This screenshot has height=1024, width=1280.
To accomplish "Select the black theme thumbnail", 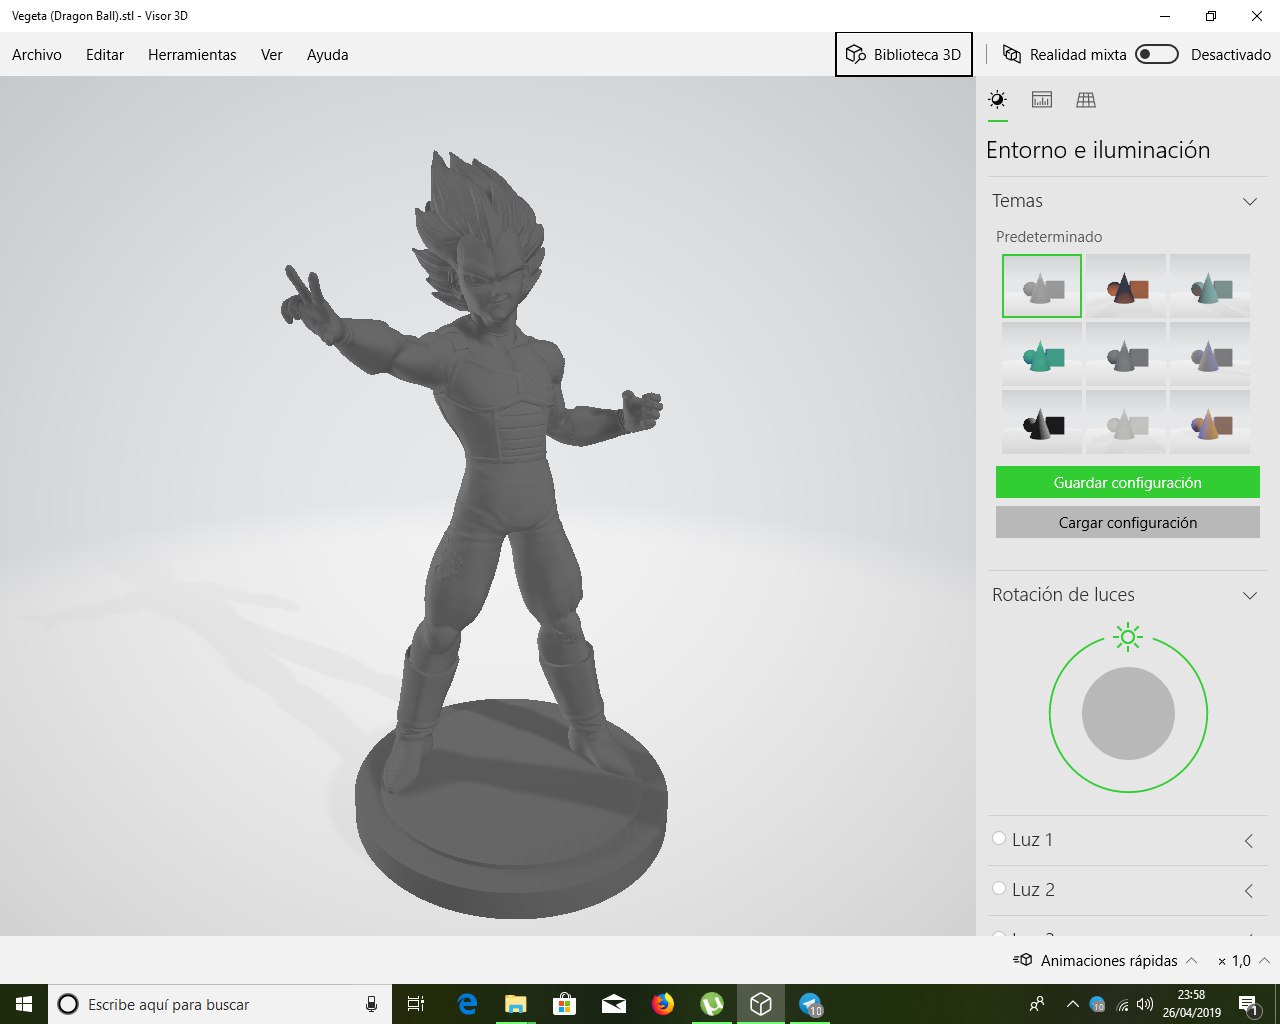I will [x=1042, y=422].
